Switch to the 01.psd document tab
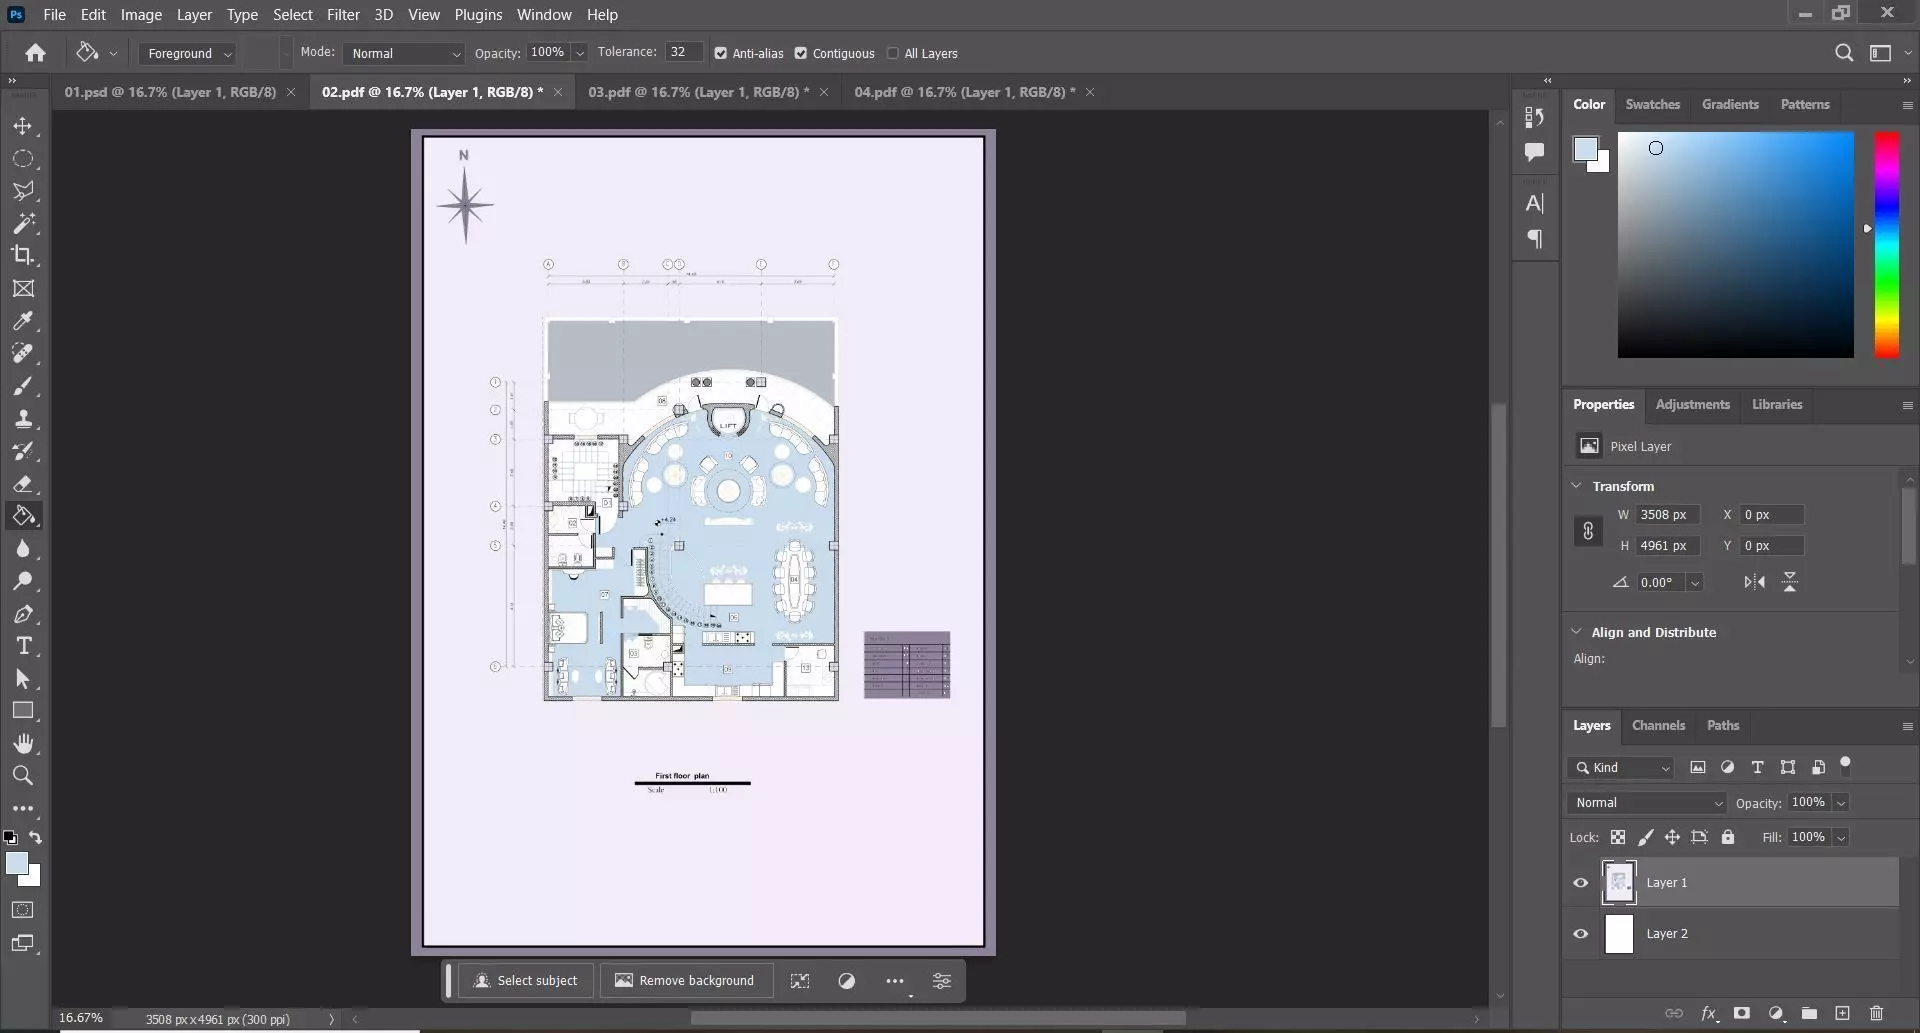The height and width of the screenshot is (1033, 1920). coord(170,92)
